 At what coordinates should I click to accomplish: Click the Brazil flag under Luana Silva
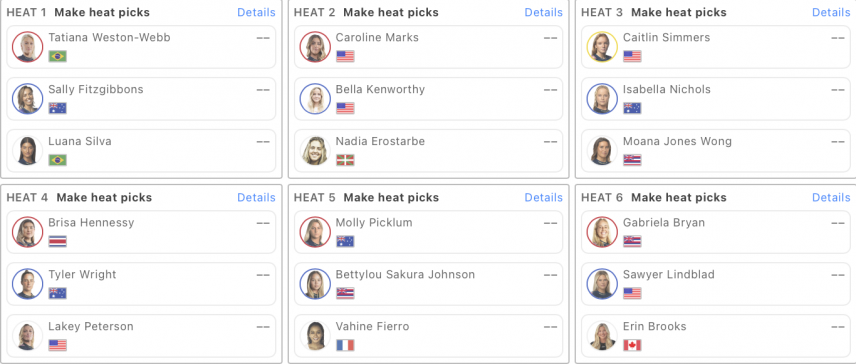pos(57,160)
